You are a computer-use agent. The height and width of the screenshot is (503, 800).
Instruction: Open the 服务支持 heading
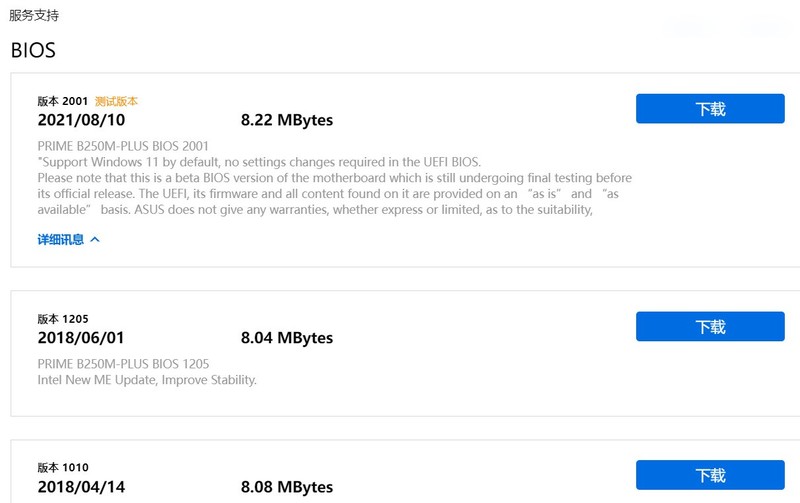(34, 15)
